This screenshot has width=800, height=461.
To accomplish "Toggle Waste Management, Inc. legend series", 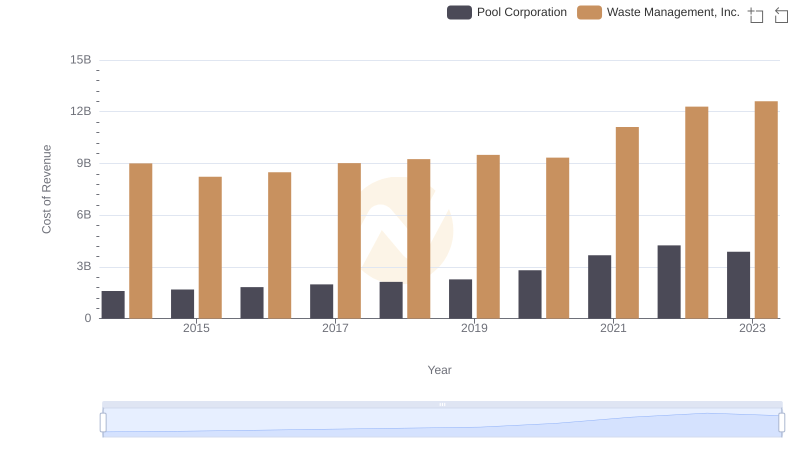I will 658,12.
